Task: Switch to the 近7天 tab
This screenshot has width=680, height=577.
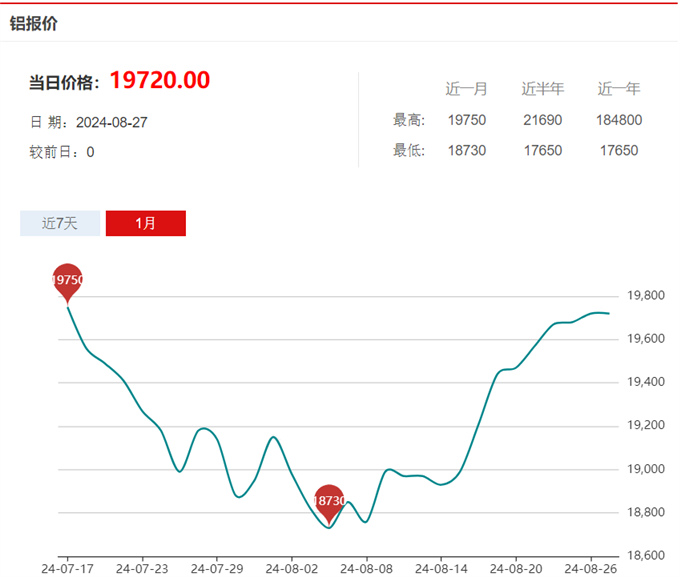Action: [60, 224]
